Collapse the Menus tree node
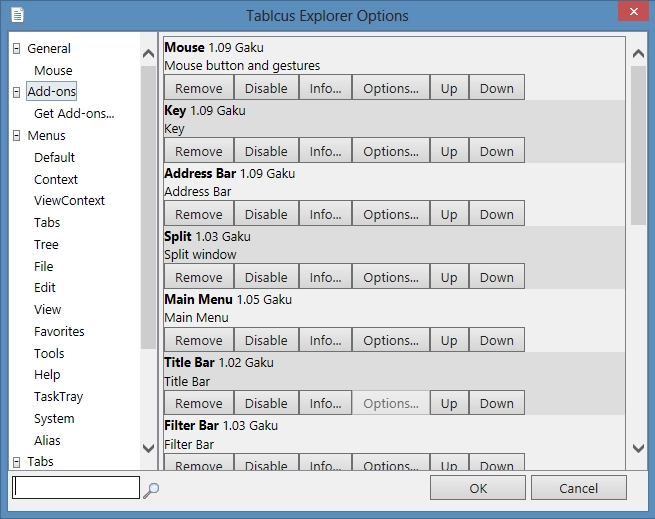Viewport: 655px width, 519px height. (x=16, y=135)
